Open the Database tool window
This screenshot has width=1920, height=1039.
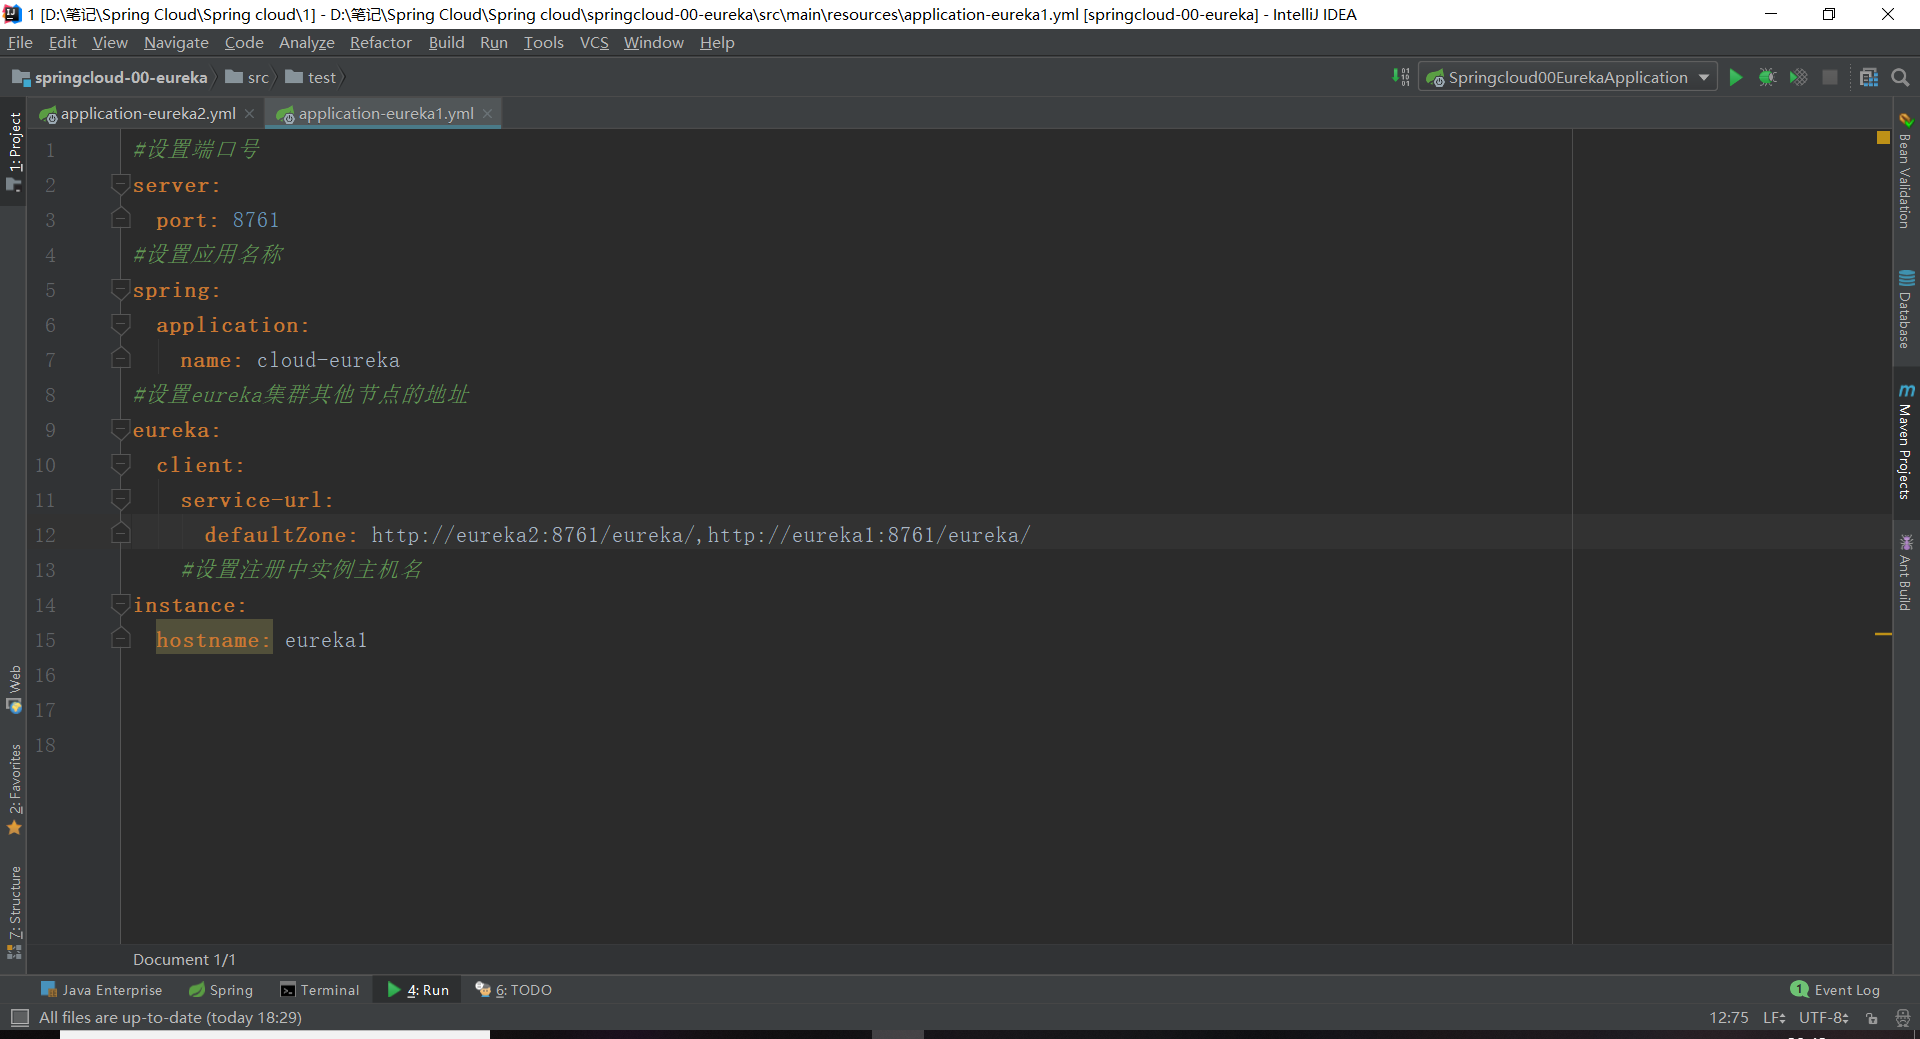(1906, 309)
